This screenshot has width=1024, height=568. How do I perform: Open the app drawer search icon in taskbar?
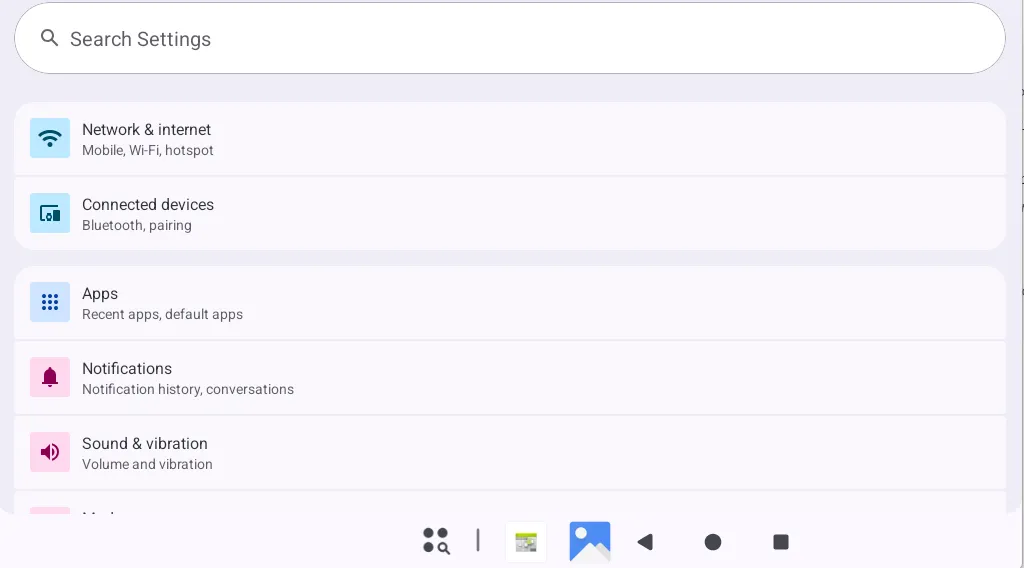[x=436, y=541]
